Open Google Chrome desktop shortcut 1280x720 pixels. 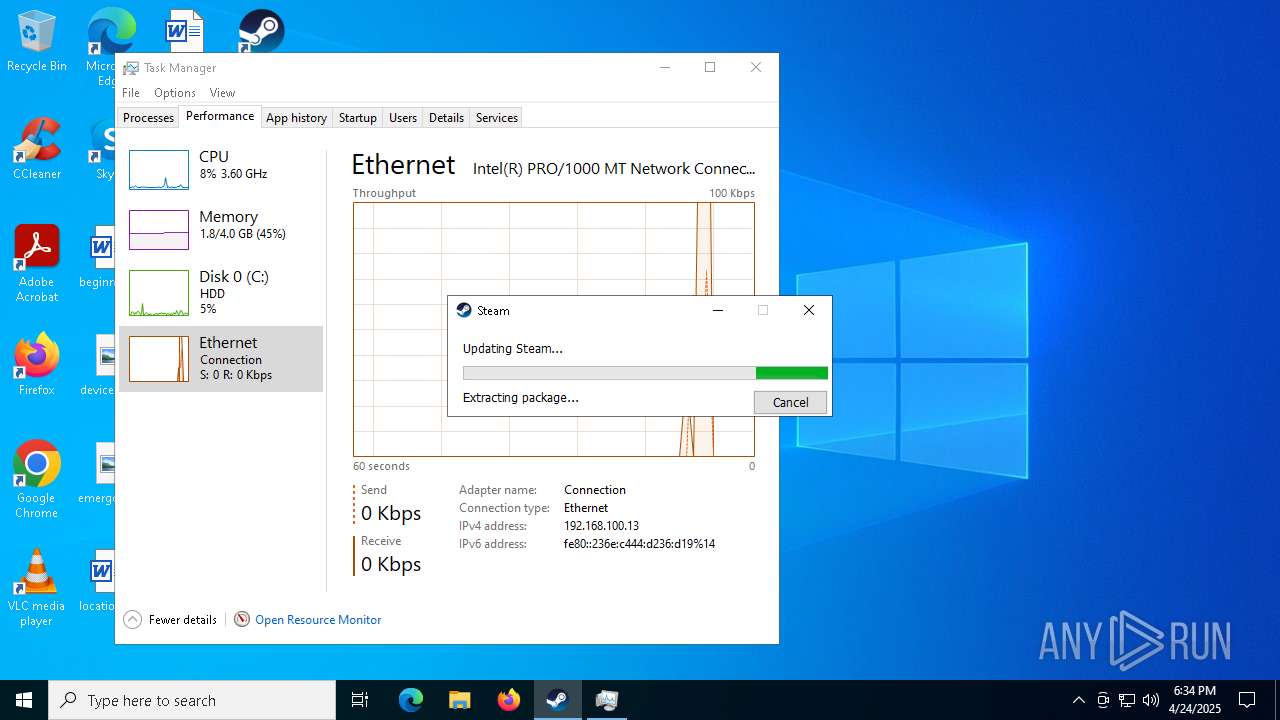(37, 480)
